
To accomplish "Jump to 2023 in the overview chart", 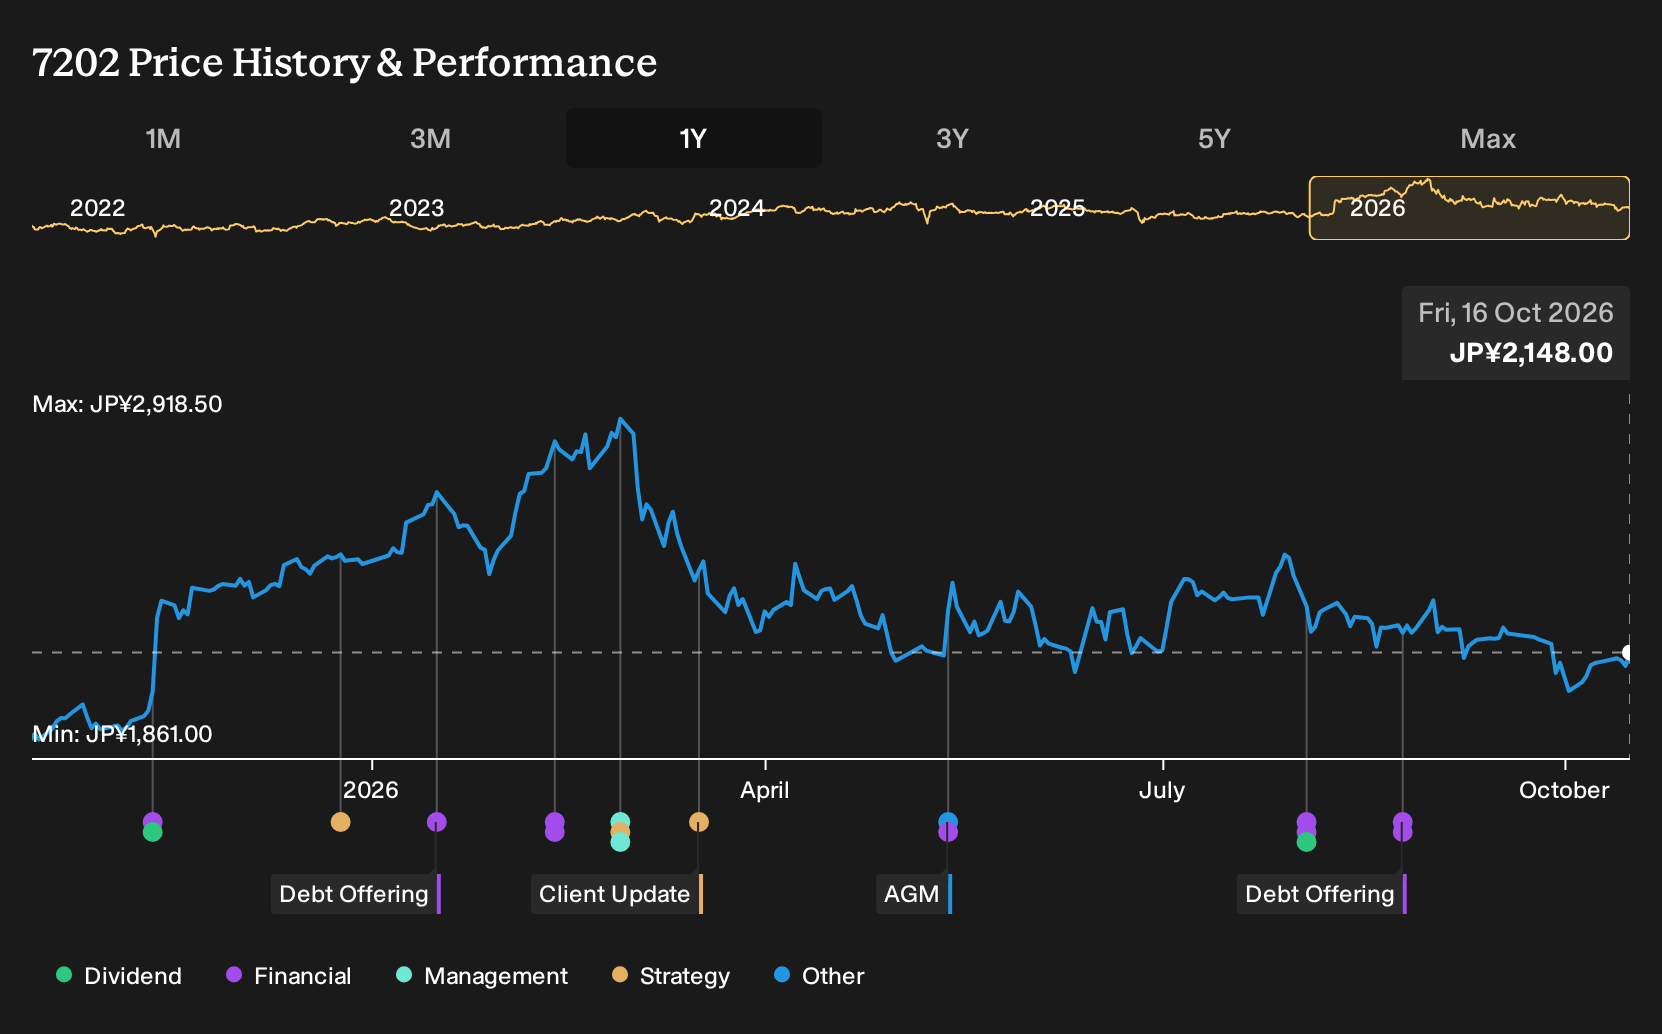I will (416, 208).
